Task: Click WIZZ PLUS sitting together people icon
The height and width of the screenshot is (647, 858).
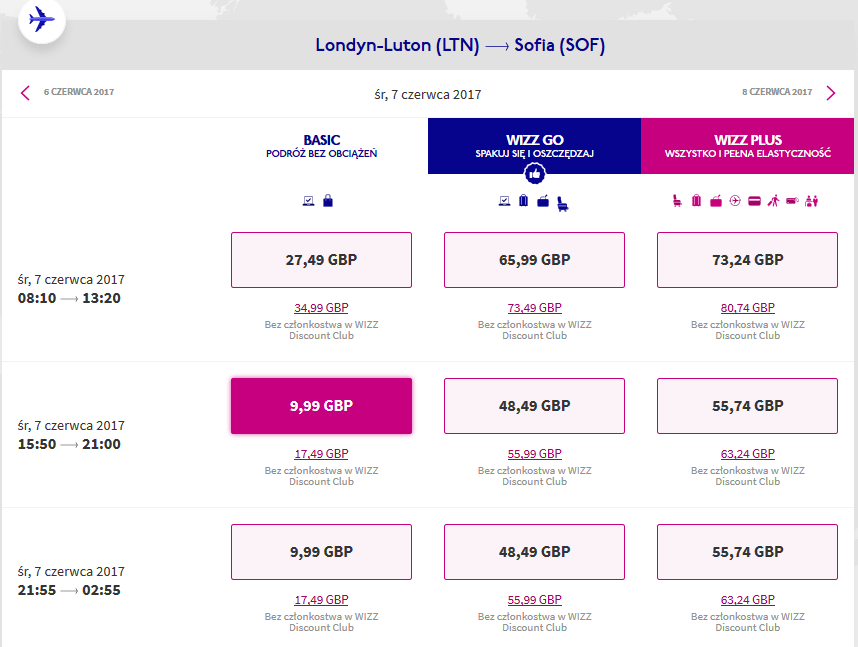Action: point(811,201)
